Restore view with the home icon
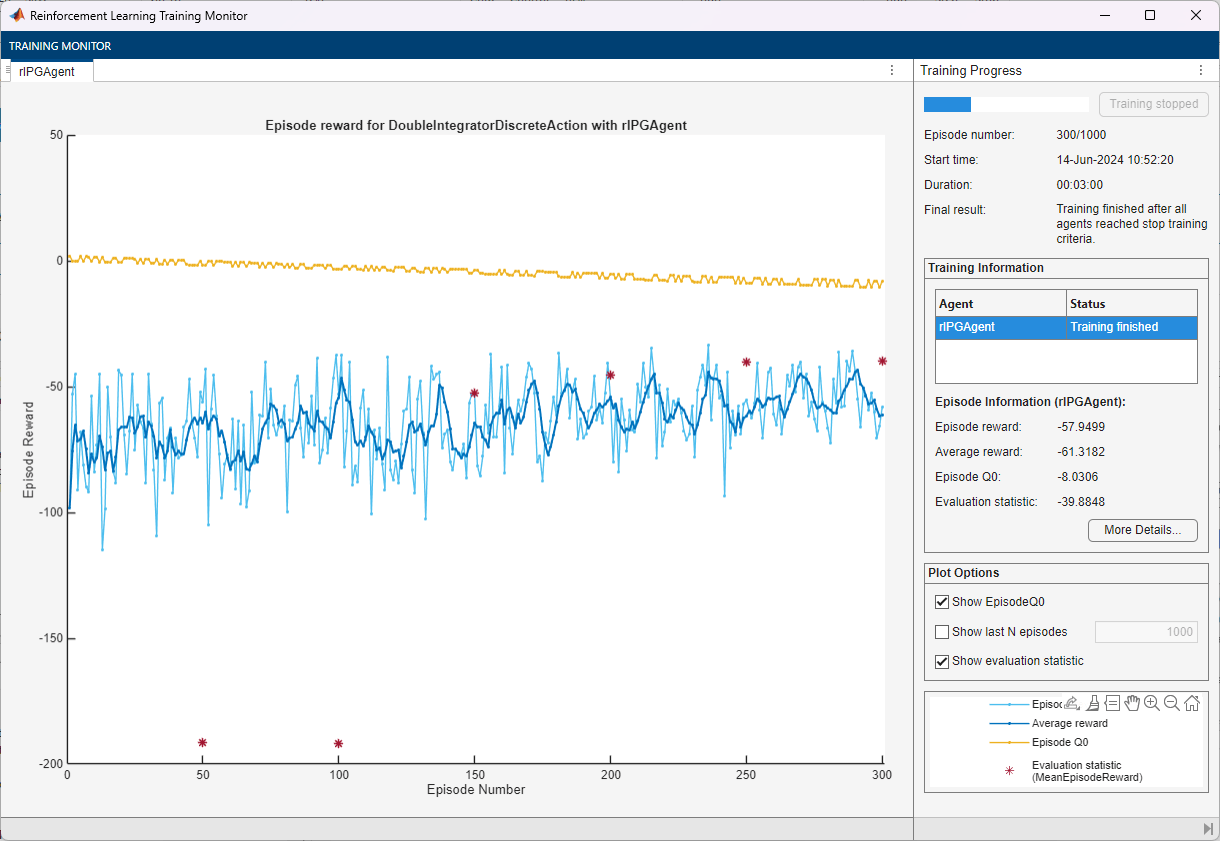This screenshot has width=1220, height=841. tap(1192, 703)
